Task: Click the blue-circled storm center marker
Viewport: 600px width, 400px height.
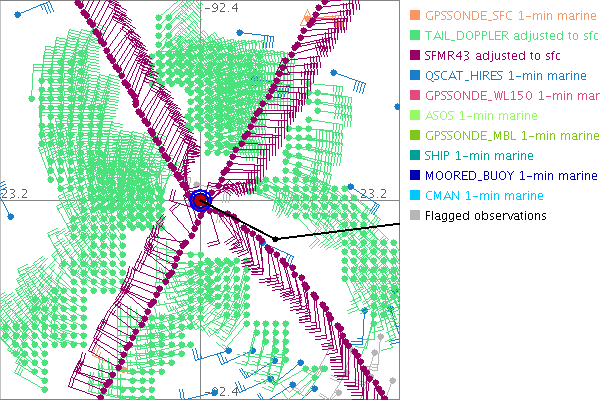Action: coord(200,201)
